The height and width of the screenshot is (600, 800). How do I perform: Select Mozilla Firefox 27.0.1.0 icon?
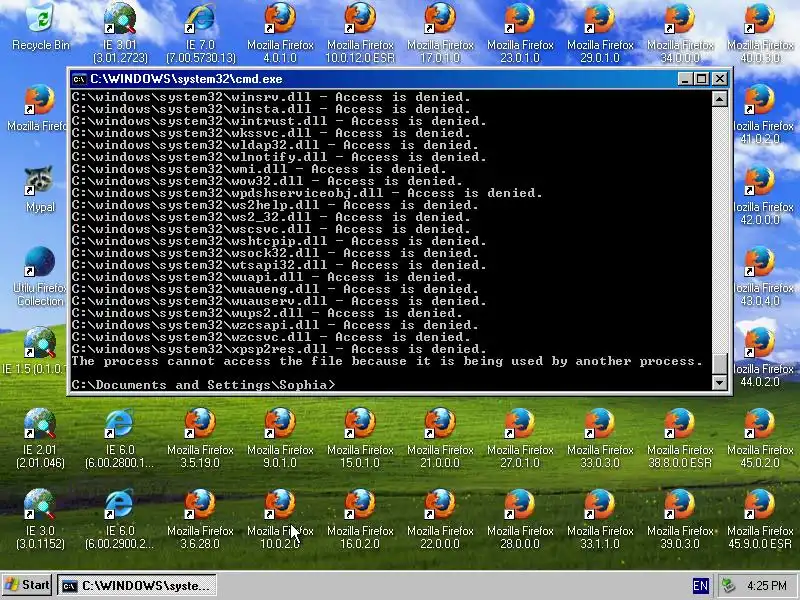[x=520, y=438]
